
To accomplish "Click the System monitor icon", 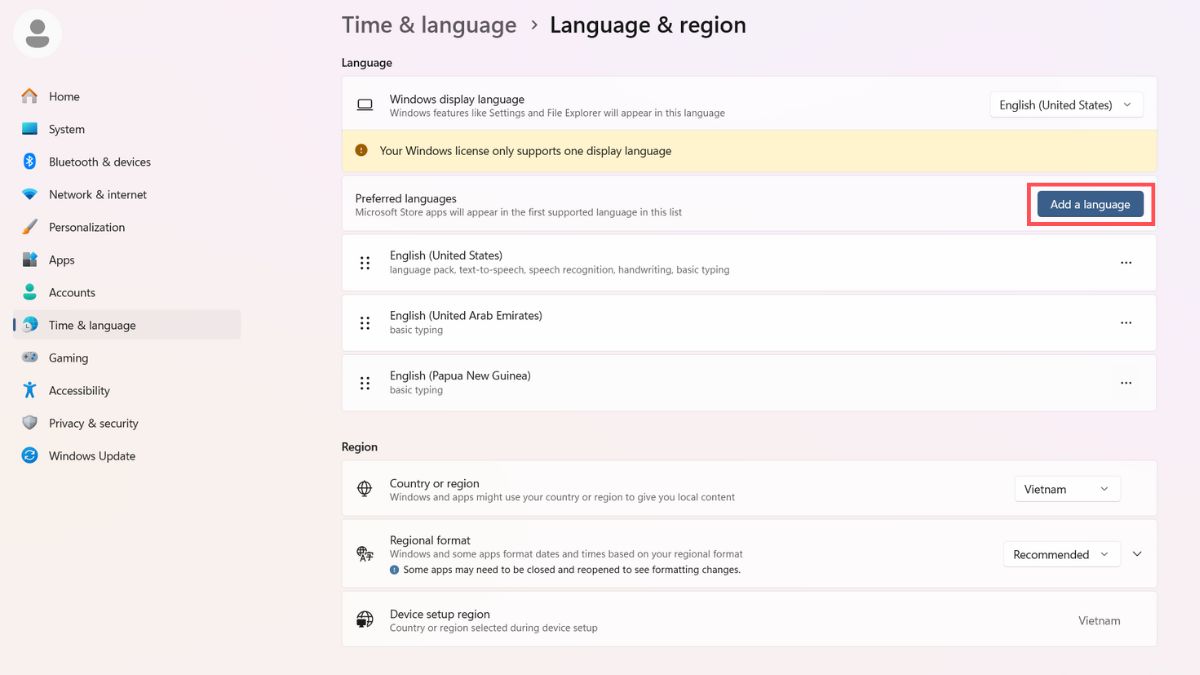I will tap(30, 129).
